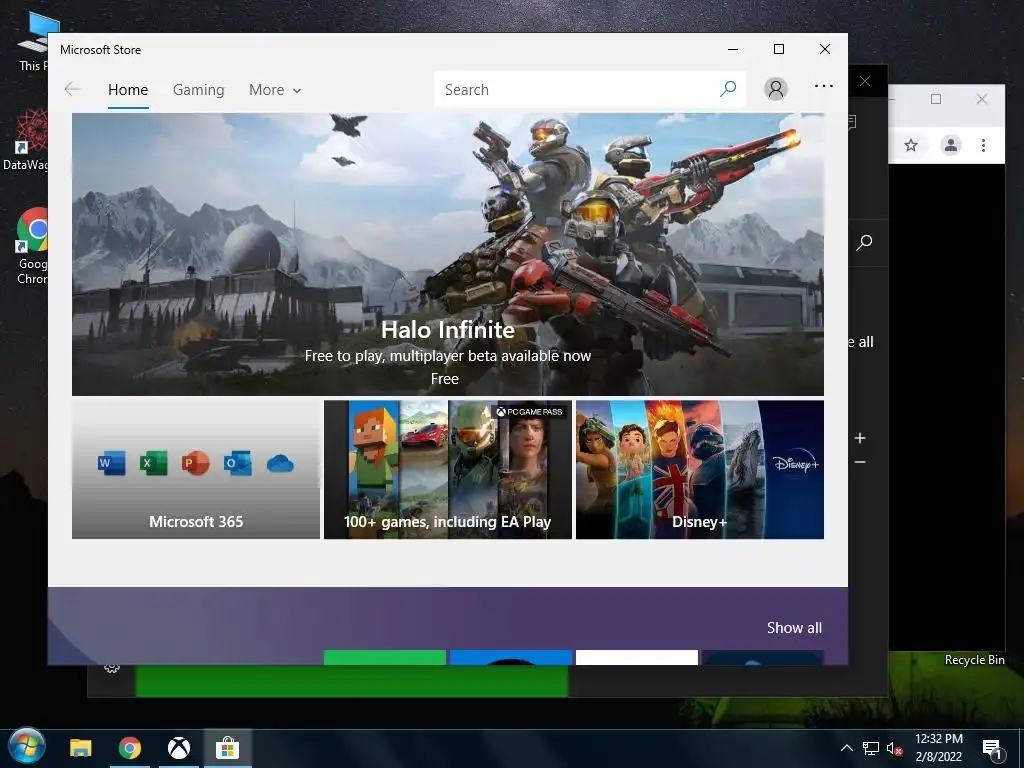The height and width of the screenshot is (768, 1024).
Task: Click the Windows Start button
Action: (x=27, y=748)
